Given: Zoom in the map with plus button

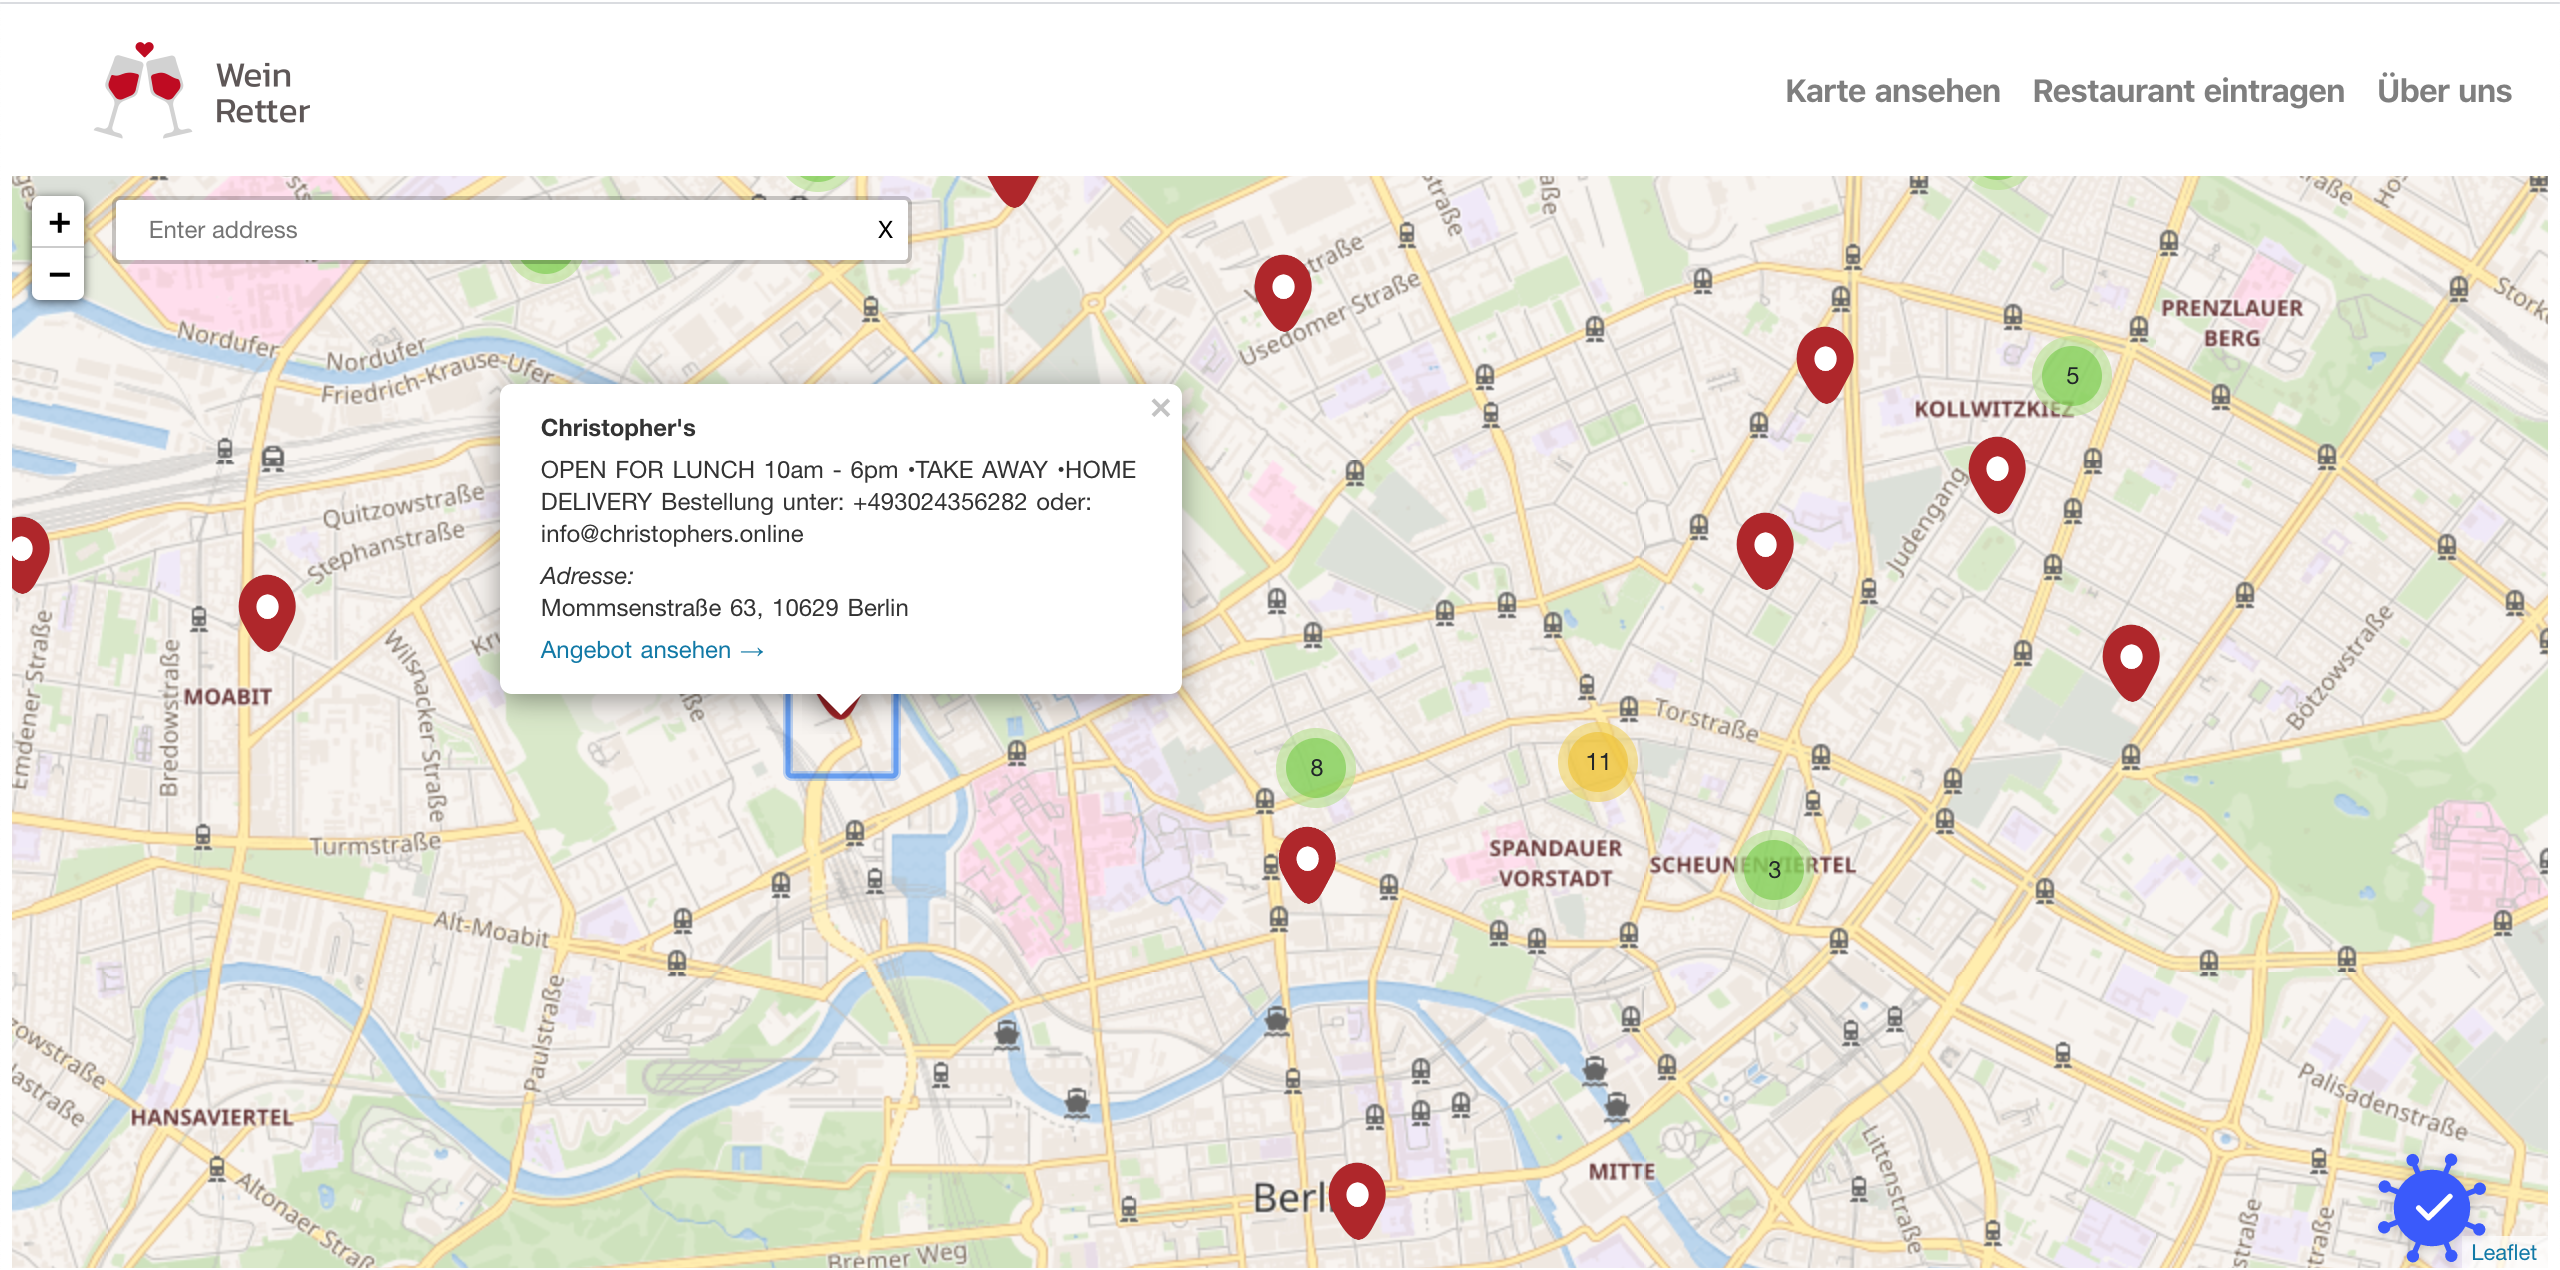Looking at the screenshot, I should (x=59, y=222).
